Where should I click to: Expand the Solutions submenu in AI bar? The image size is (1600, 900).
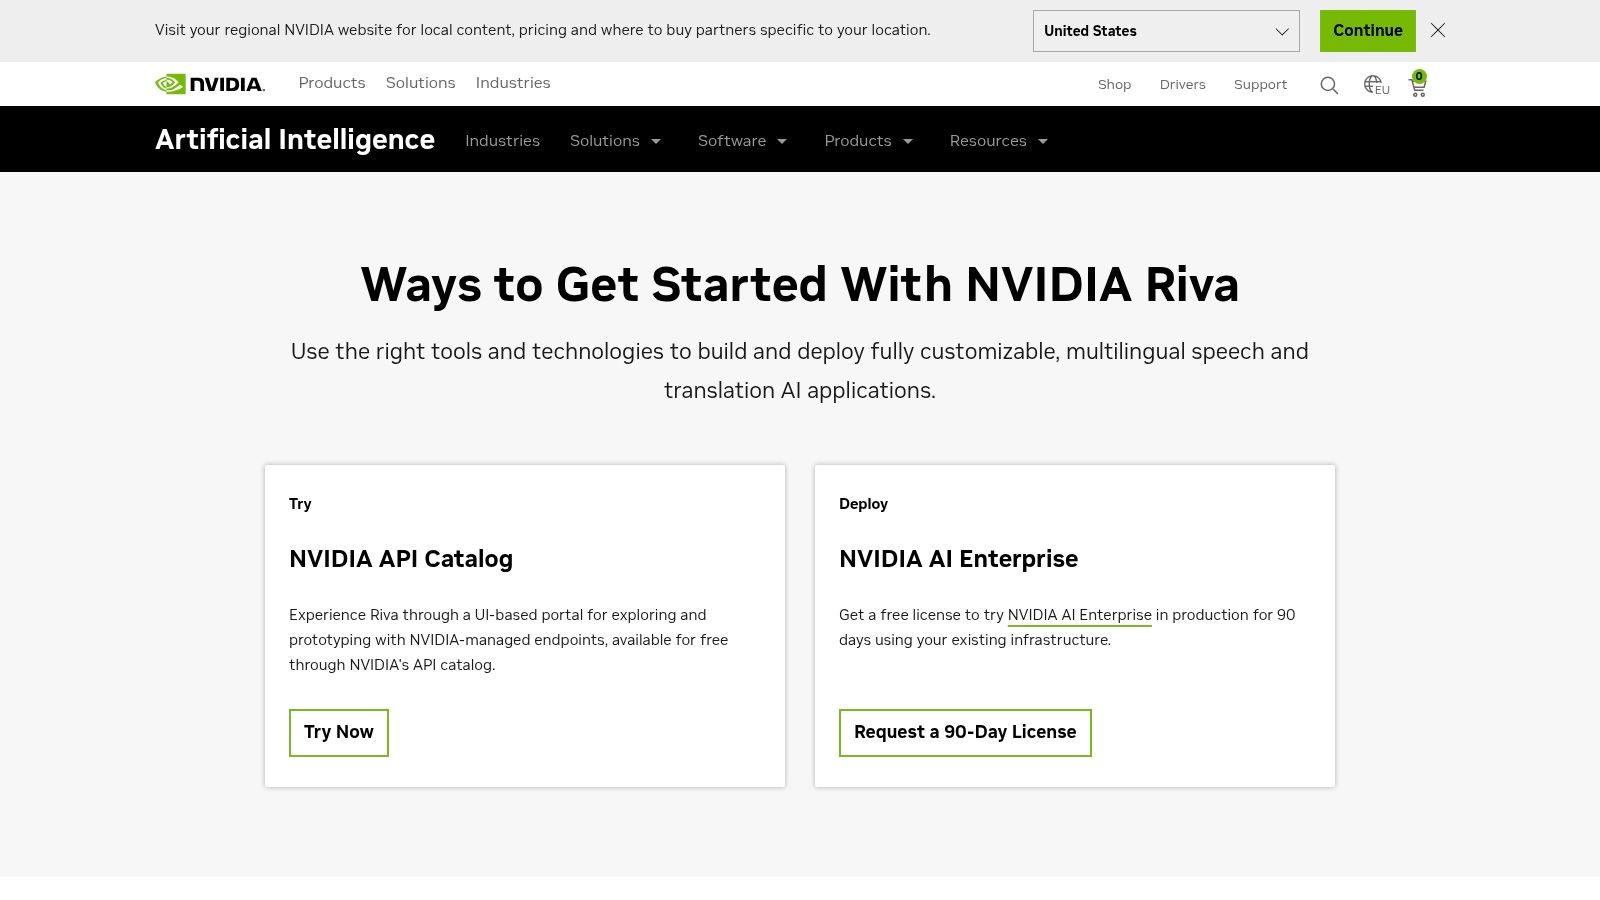pos(615,141)
